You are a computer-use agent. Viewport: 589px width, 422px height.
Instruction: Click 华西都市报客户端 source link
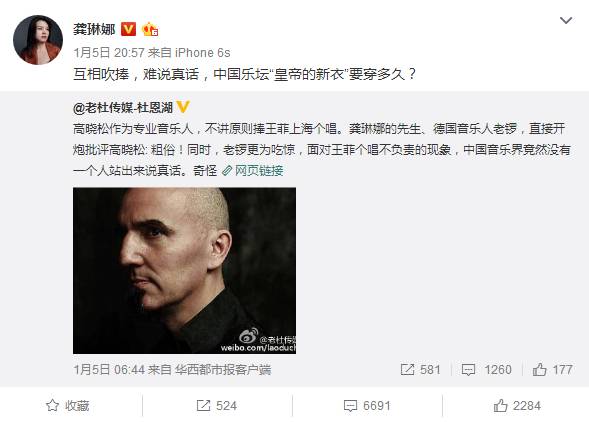(223, 370)
